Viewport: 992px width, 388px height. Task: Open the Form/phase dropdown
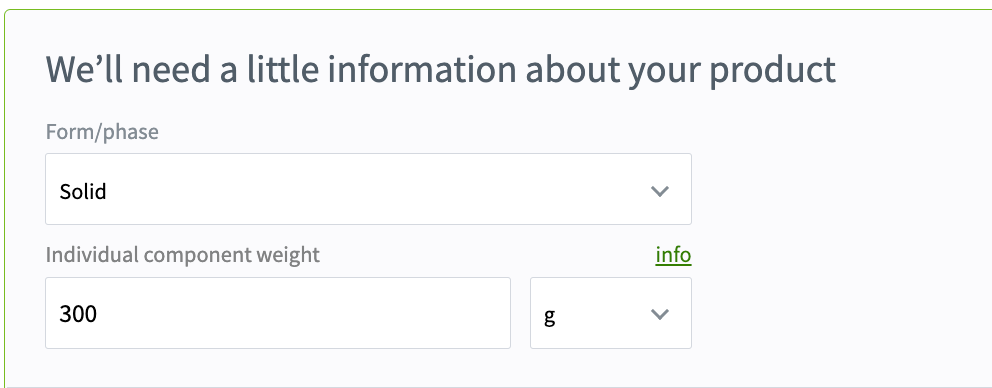(368, 189)
